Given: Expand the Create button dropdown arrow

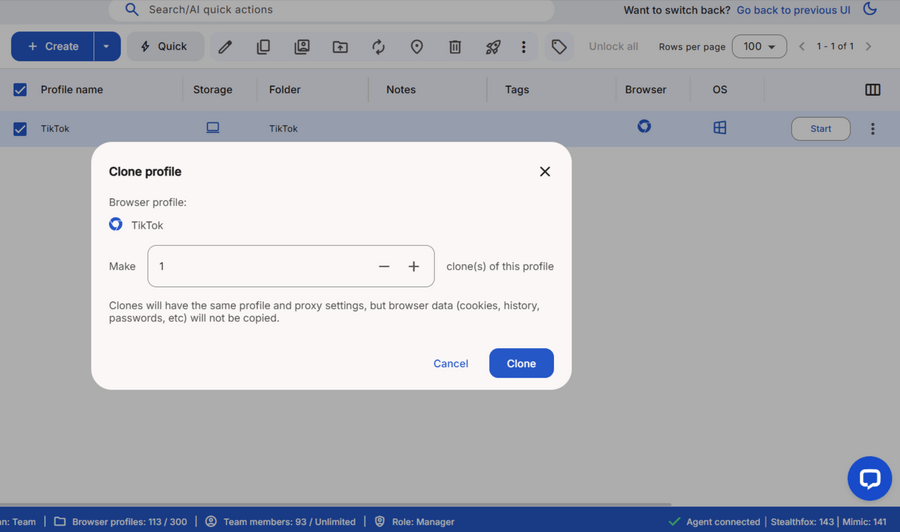Looking at the screenshot, I should click(106, 47).
